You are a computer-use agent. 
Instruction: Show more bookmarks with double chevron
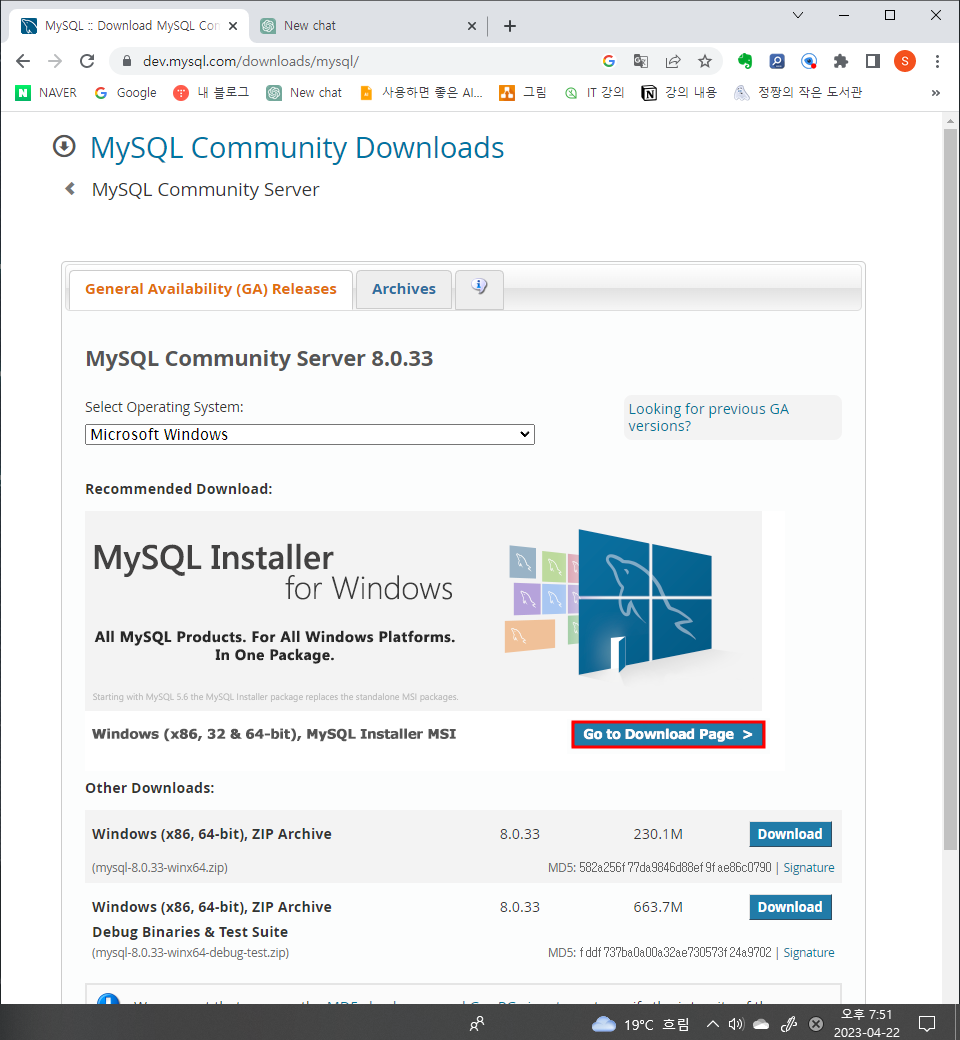[935, 93]
